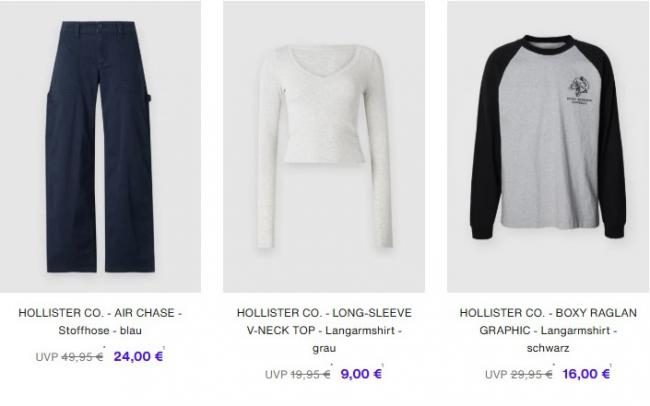Open the HOLLISTER CO. - AIR CHASE title link

pos(100,313)
